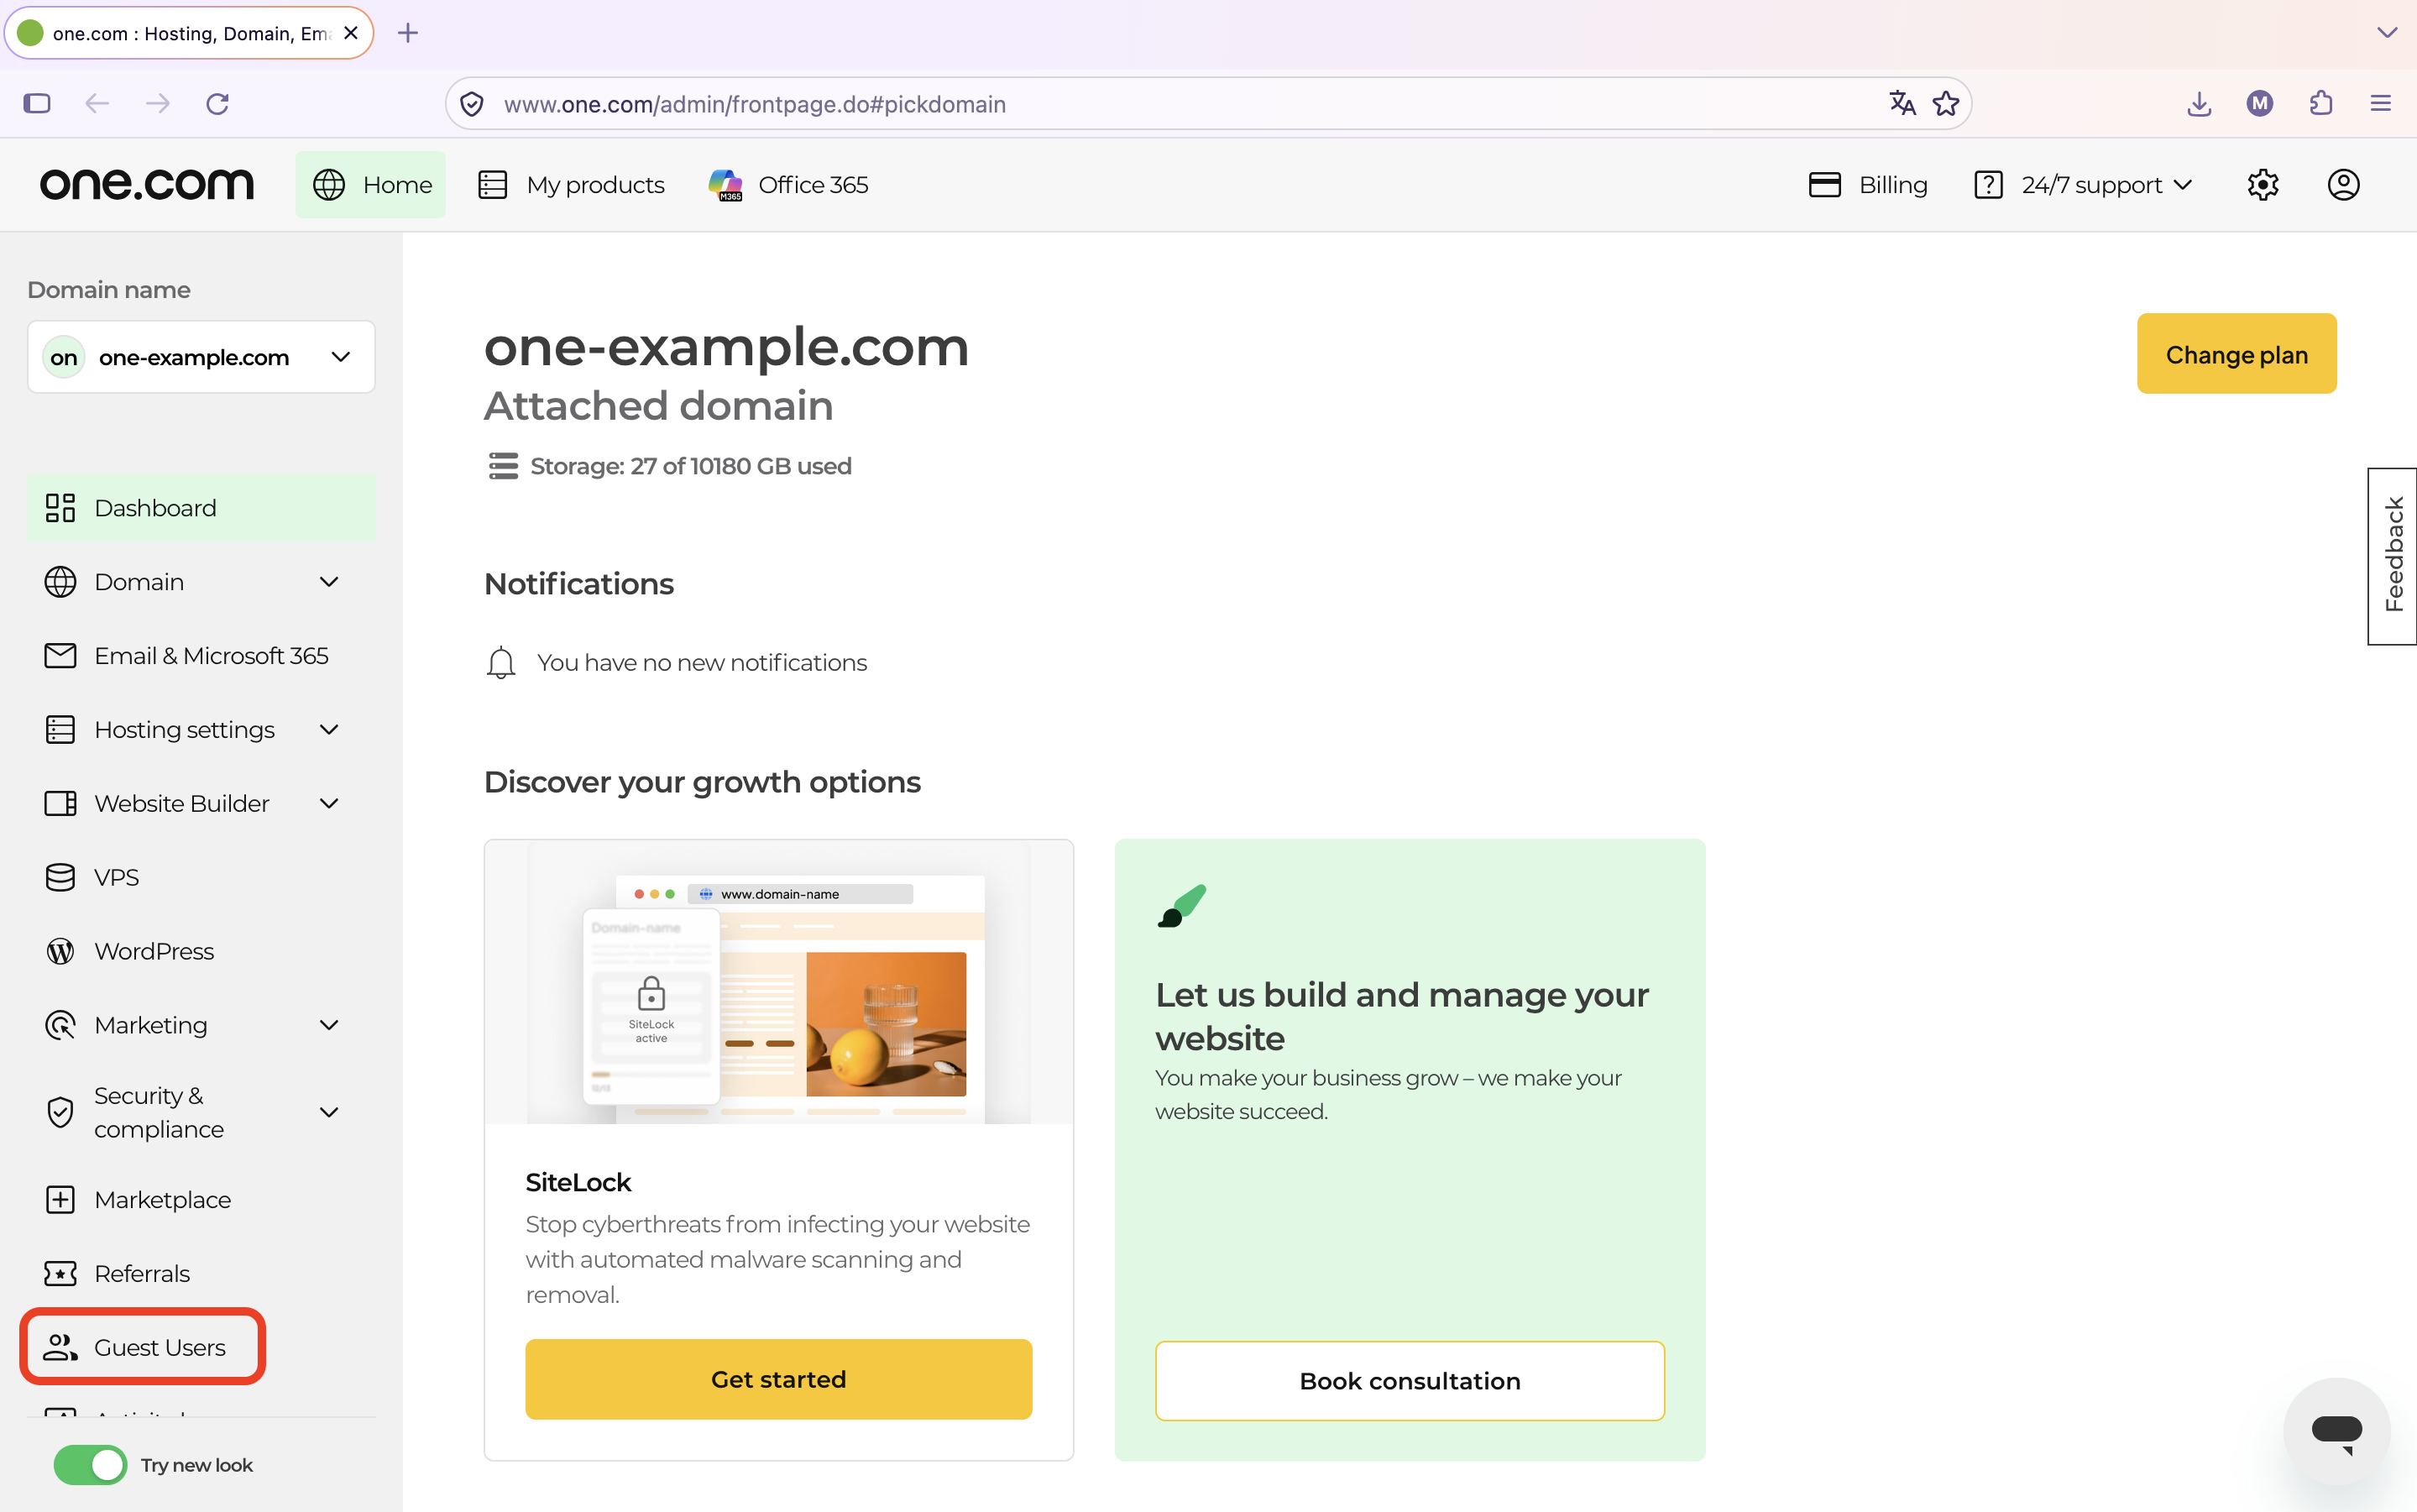Reload the current page
The width and height of the screenshot is (2417, 1512).
point(217,103)
